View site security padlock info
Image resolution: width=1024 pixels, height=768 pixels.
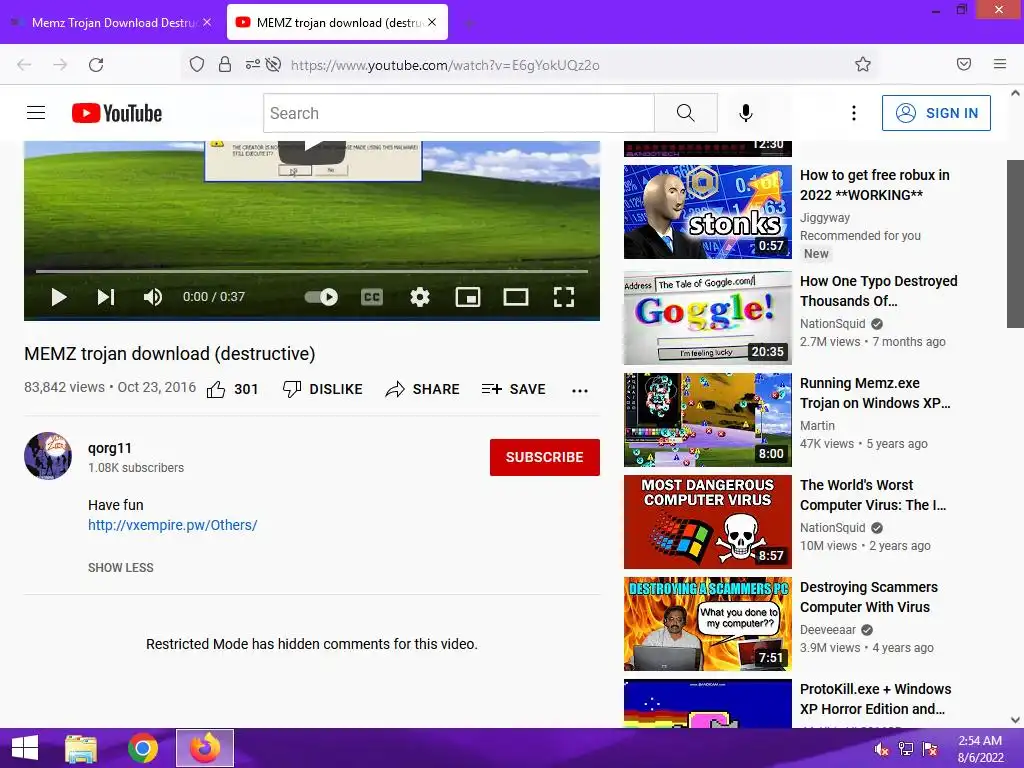[225, 64]
